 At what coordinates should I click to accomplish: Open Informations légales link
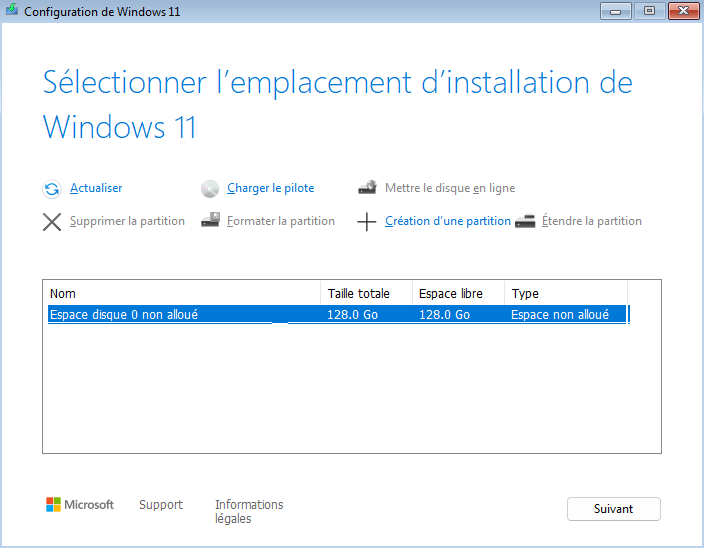pos(249,512)
